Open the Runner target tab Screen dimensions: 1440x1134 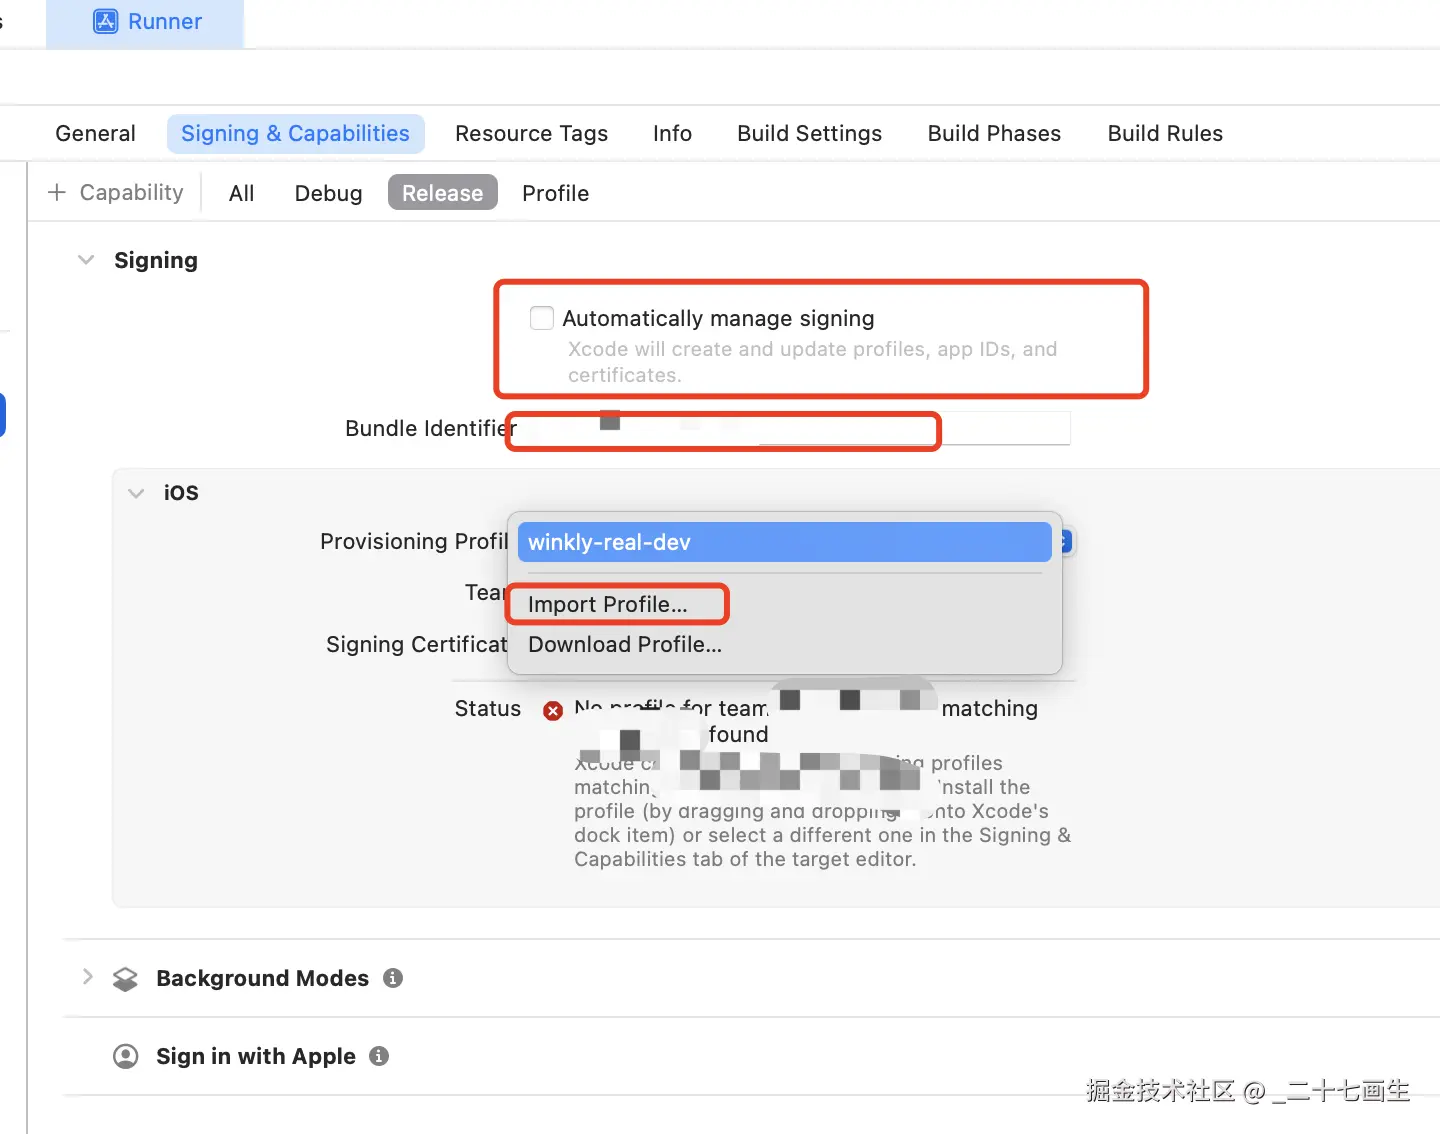pyautogui.click(x=146, y=22)
